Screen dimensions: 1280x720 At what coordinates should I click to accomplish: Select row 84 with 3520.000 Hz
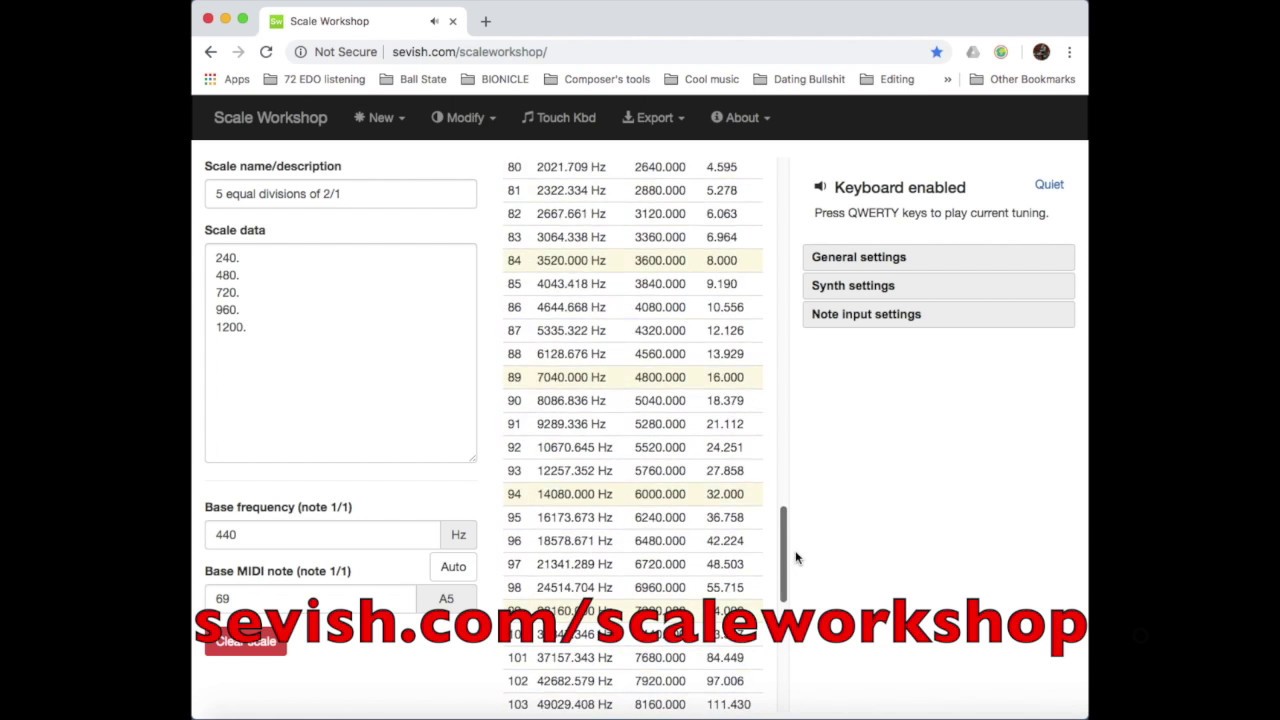[632, 260]
